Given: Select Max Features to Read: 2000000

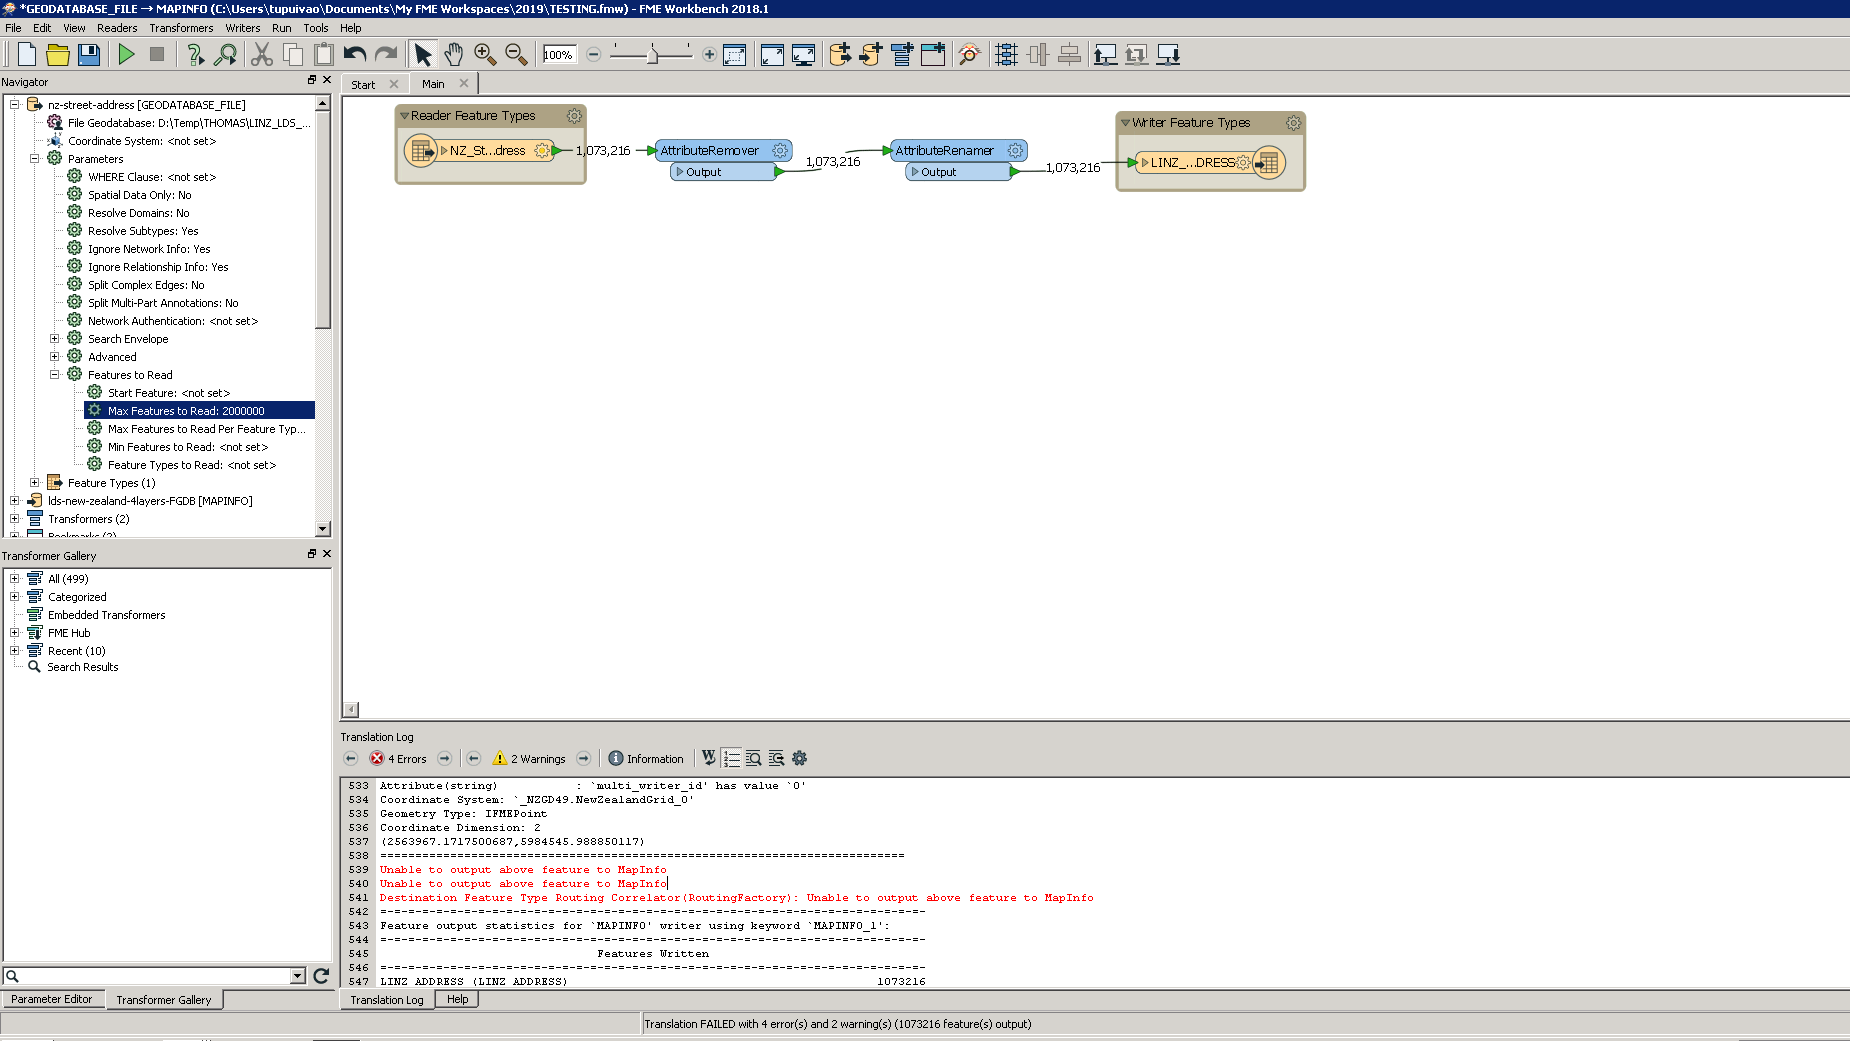Looking at the screenshot, I should coord(199,410).
